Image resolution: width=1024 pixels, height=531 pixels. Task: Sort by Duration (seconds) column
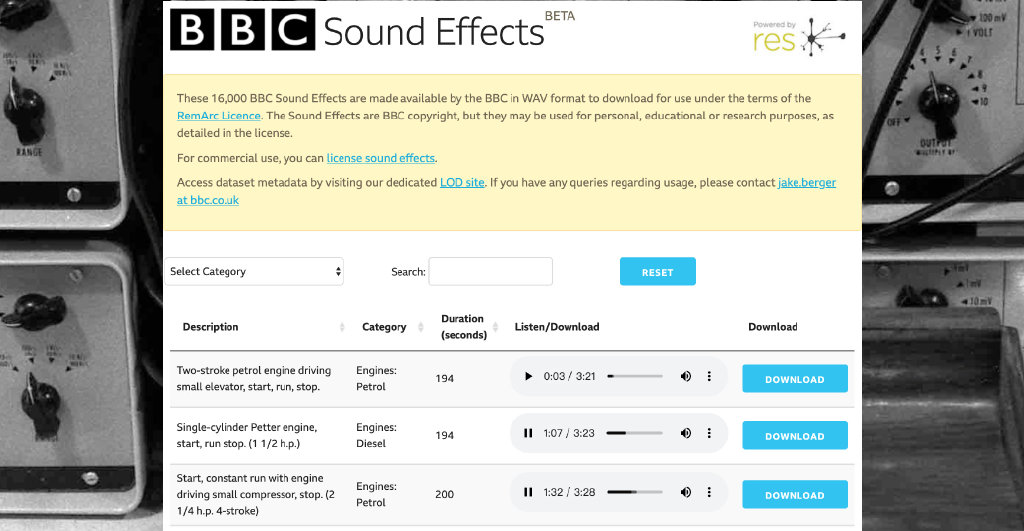462,327
